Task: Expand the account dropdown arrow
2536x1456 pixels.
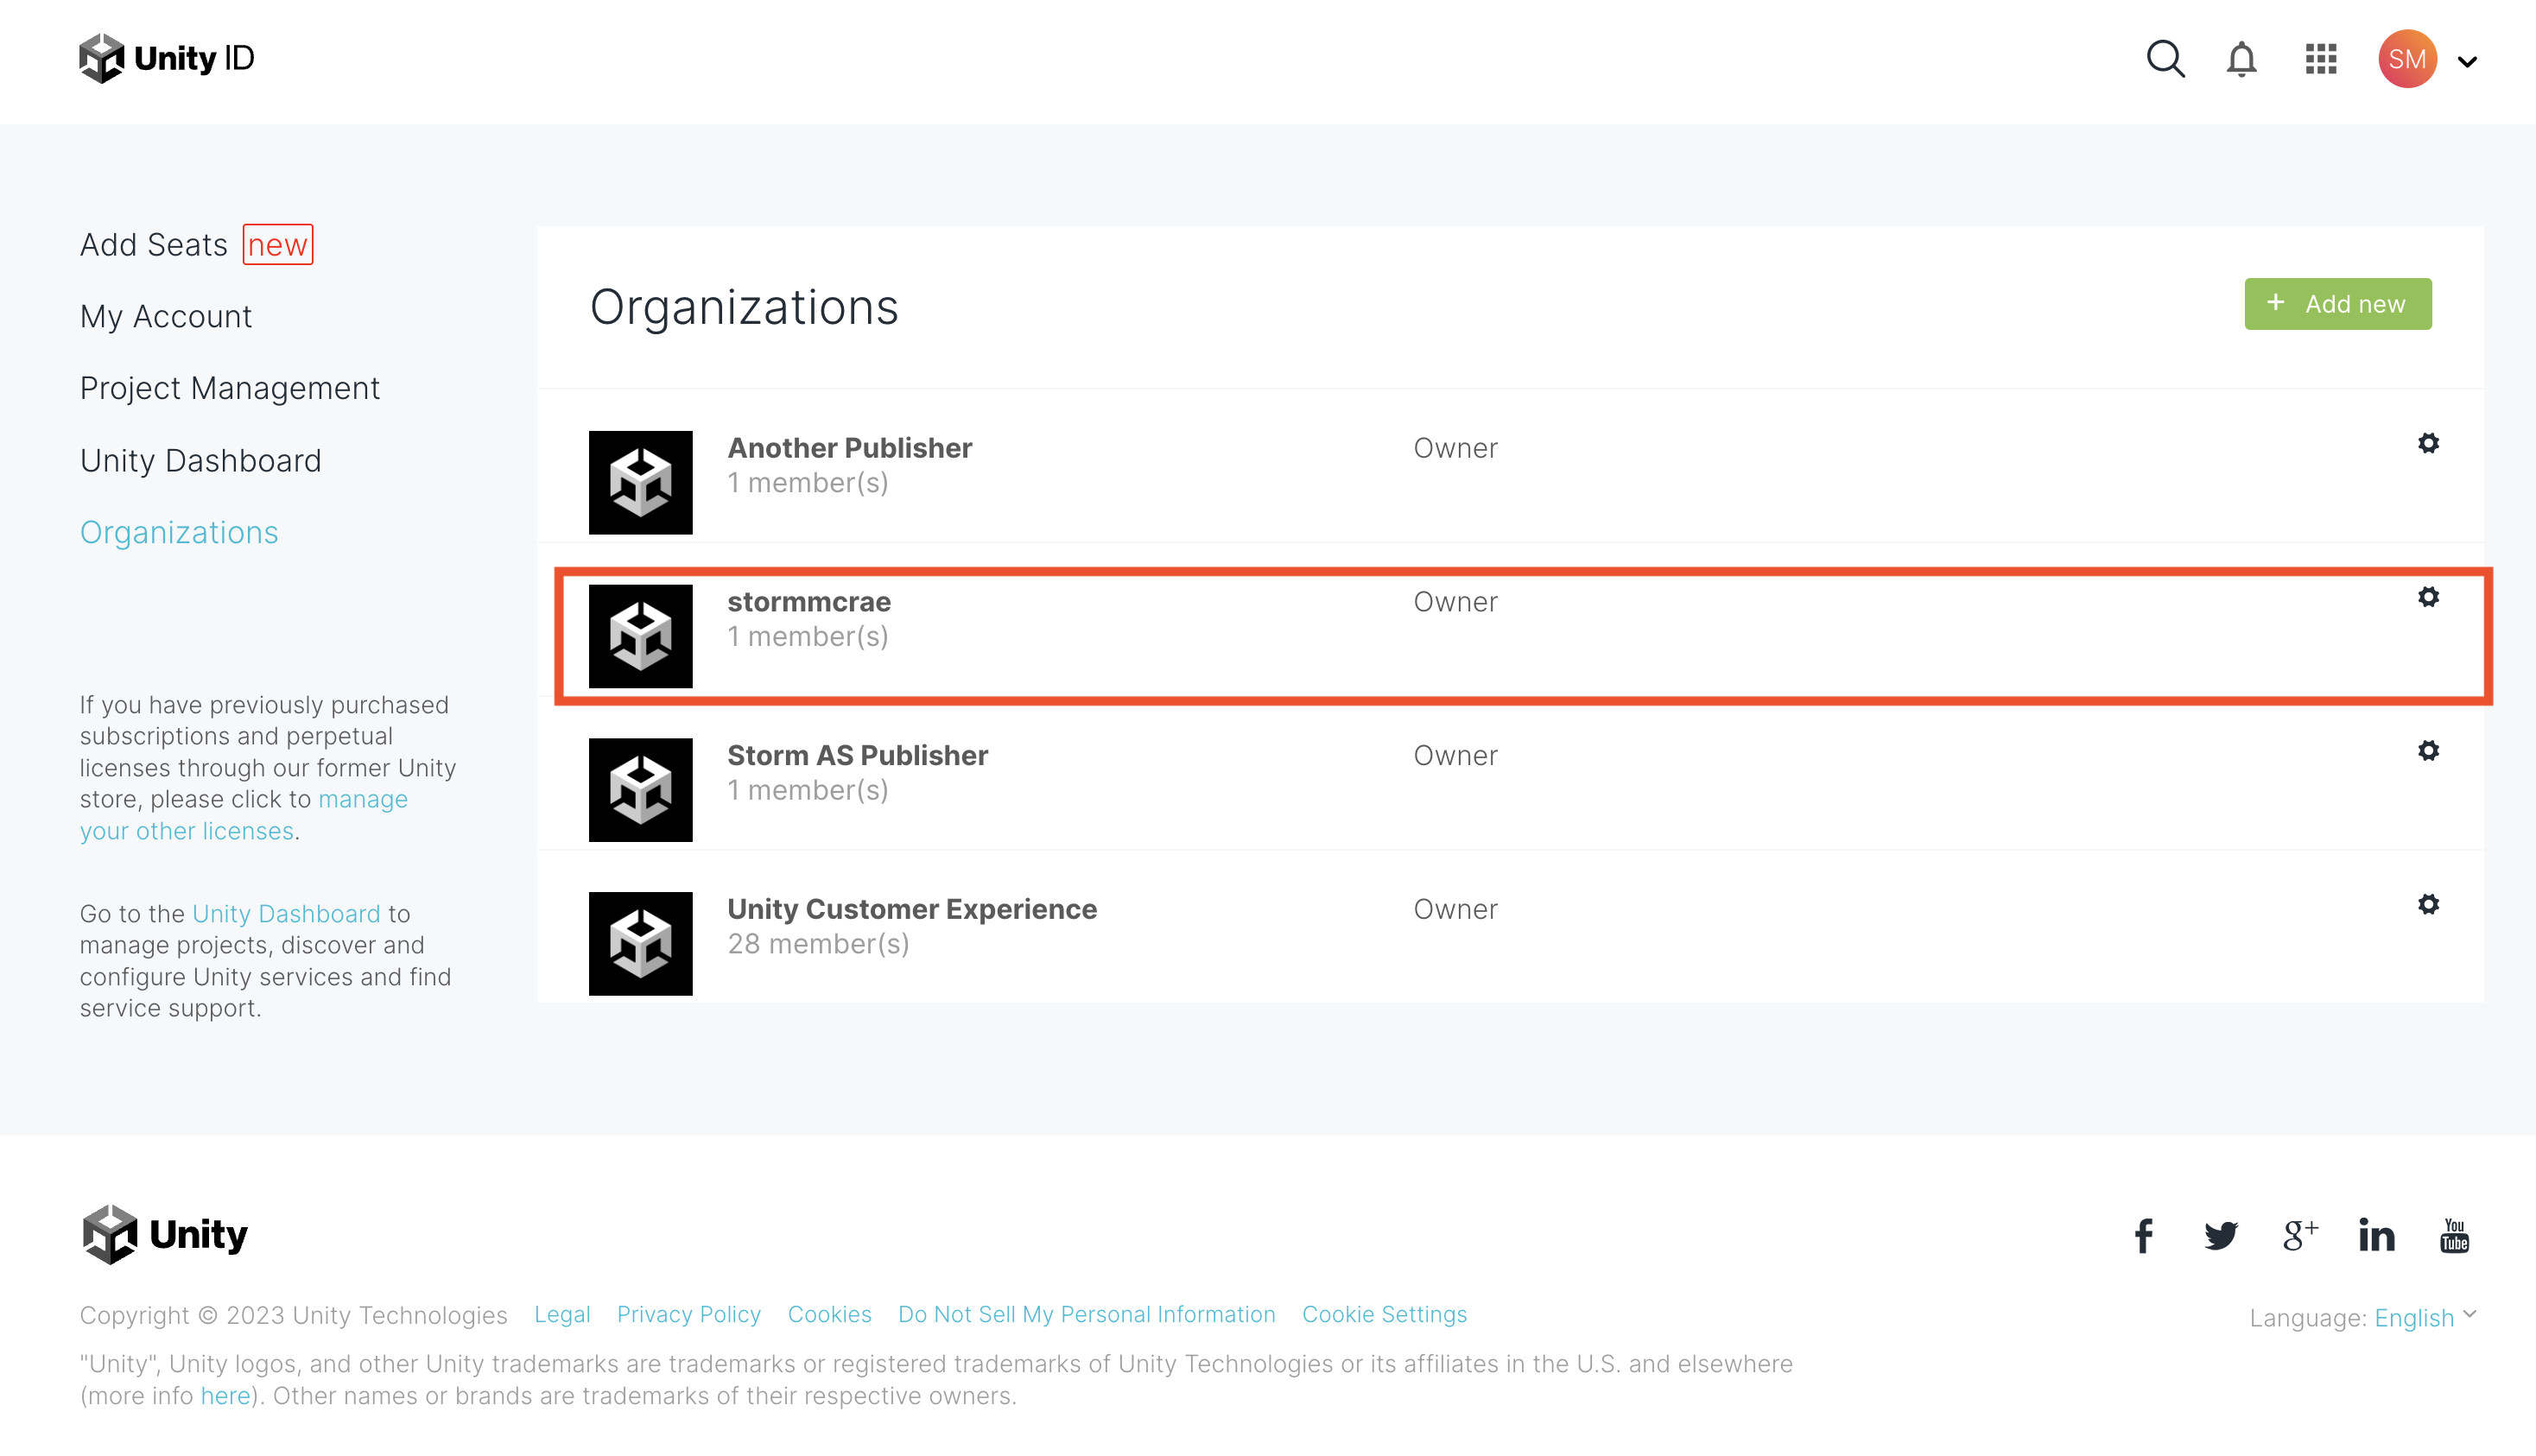Action: click(x=2467, y=62)
